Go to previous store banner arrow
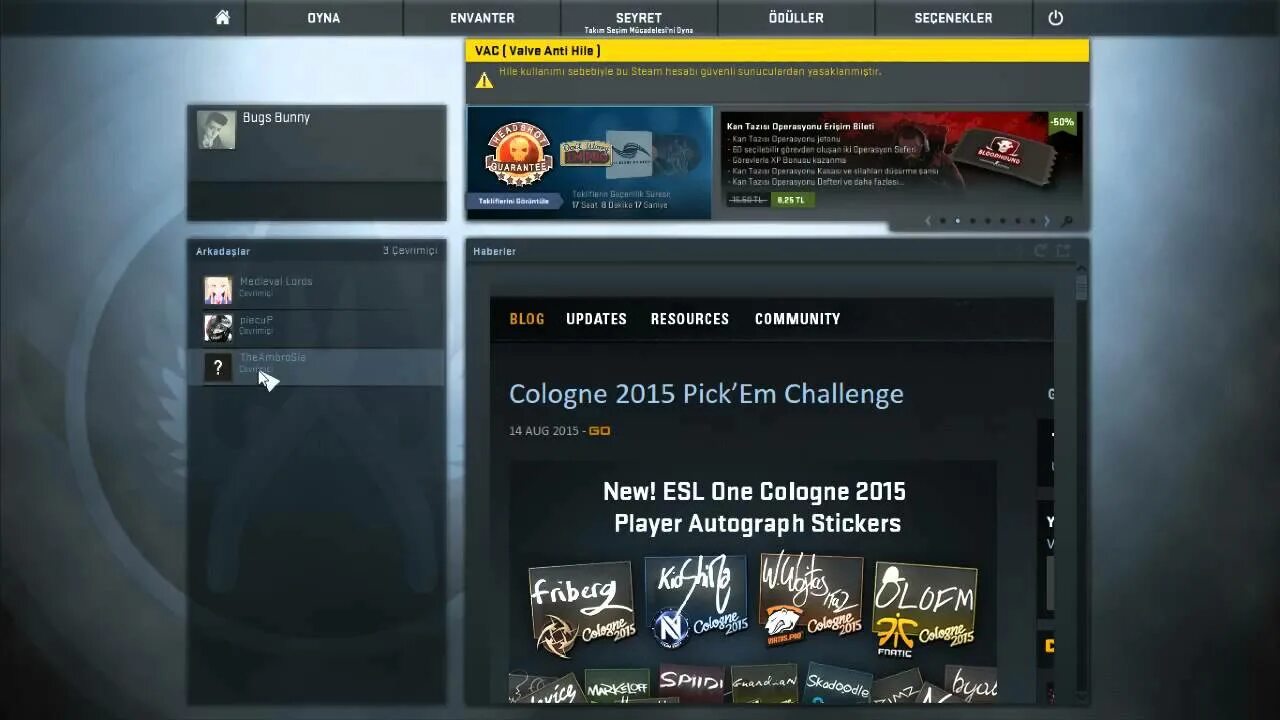Viewport: 1280px width, 720px height. 928,221
